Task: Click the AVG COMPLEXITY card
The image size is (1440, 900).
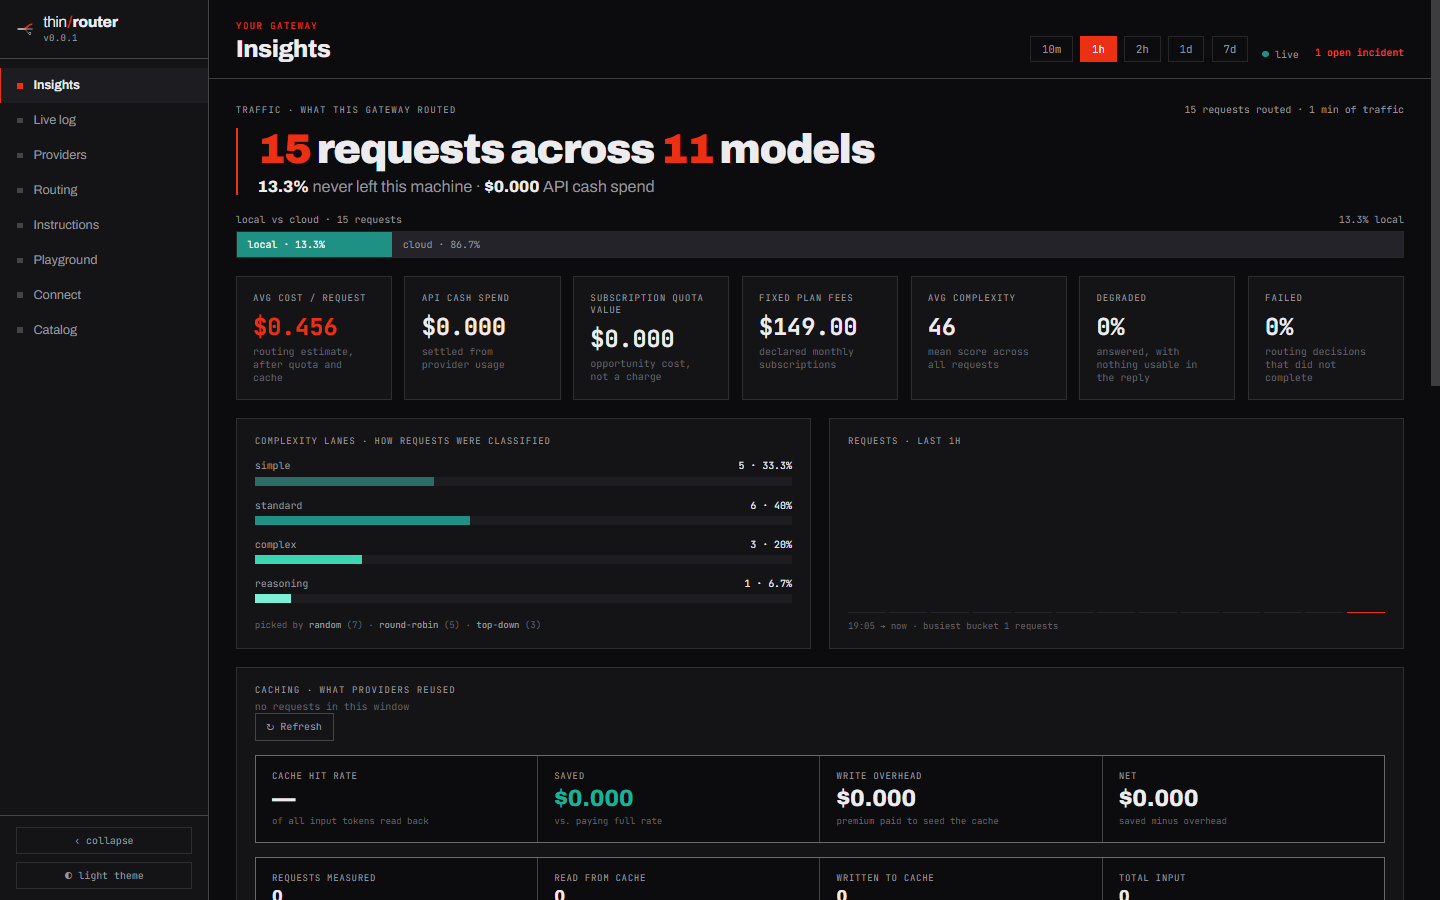Action: click(988, 338)
